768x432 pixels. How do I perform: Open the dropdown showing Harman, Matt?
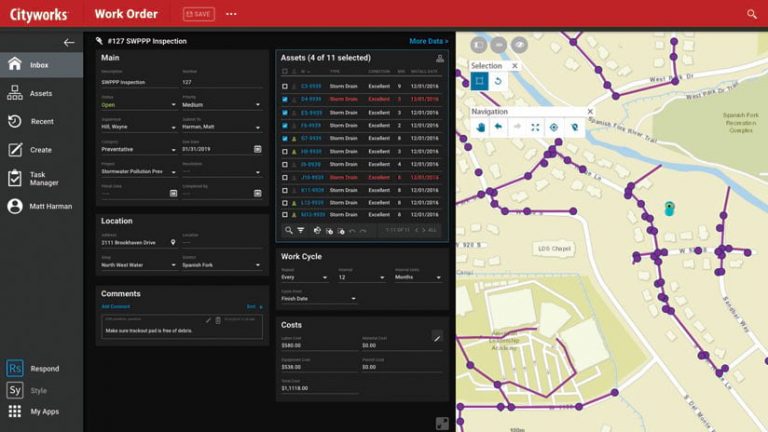[222, 127]
